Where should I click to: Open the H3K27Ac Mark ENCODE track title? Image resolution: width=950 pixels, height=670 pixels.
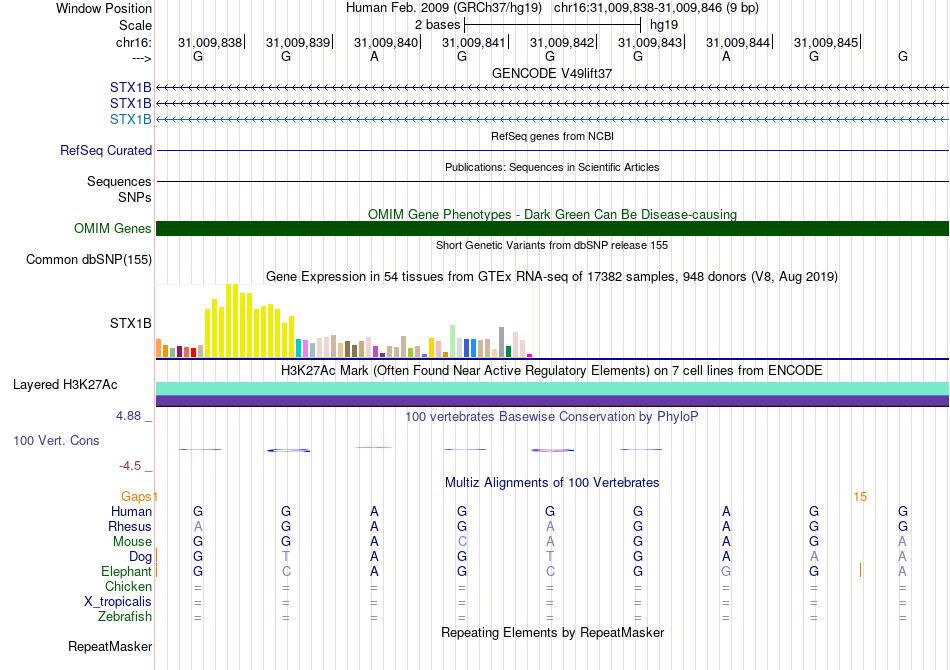(x=552, y=371)
